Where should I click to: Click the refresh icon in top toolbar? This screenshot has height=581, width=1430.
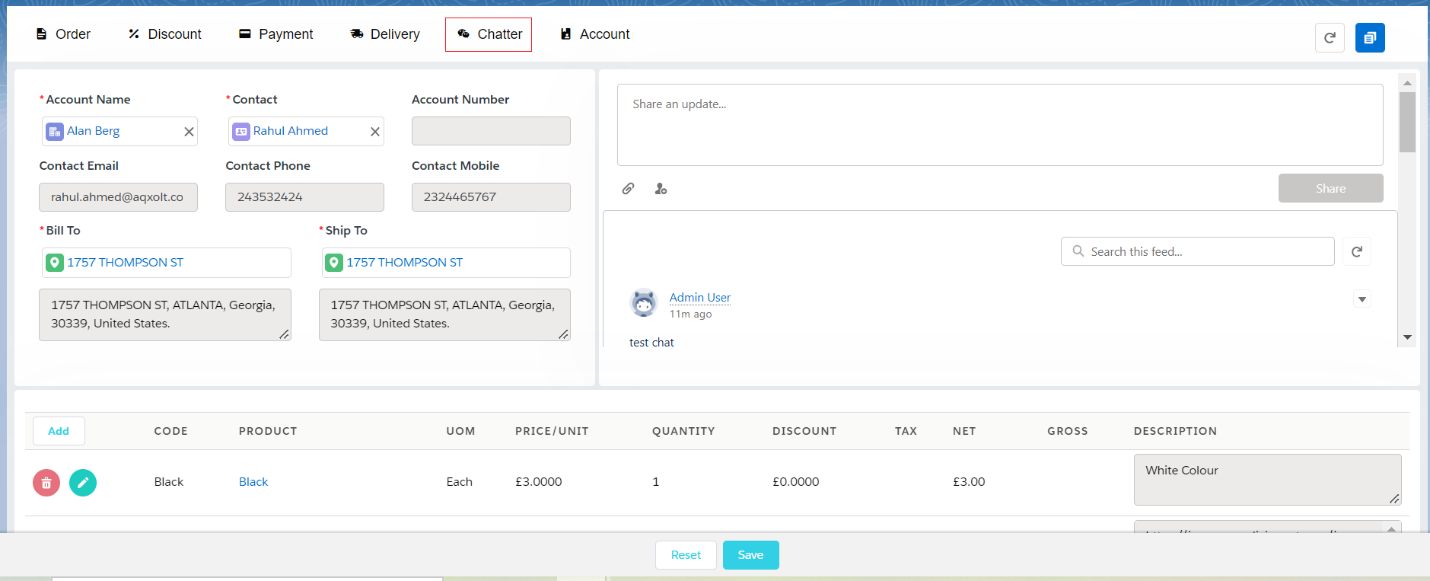point(1330,38)
